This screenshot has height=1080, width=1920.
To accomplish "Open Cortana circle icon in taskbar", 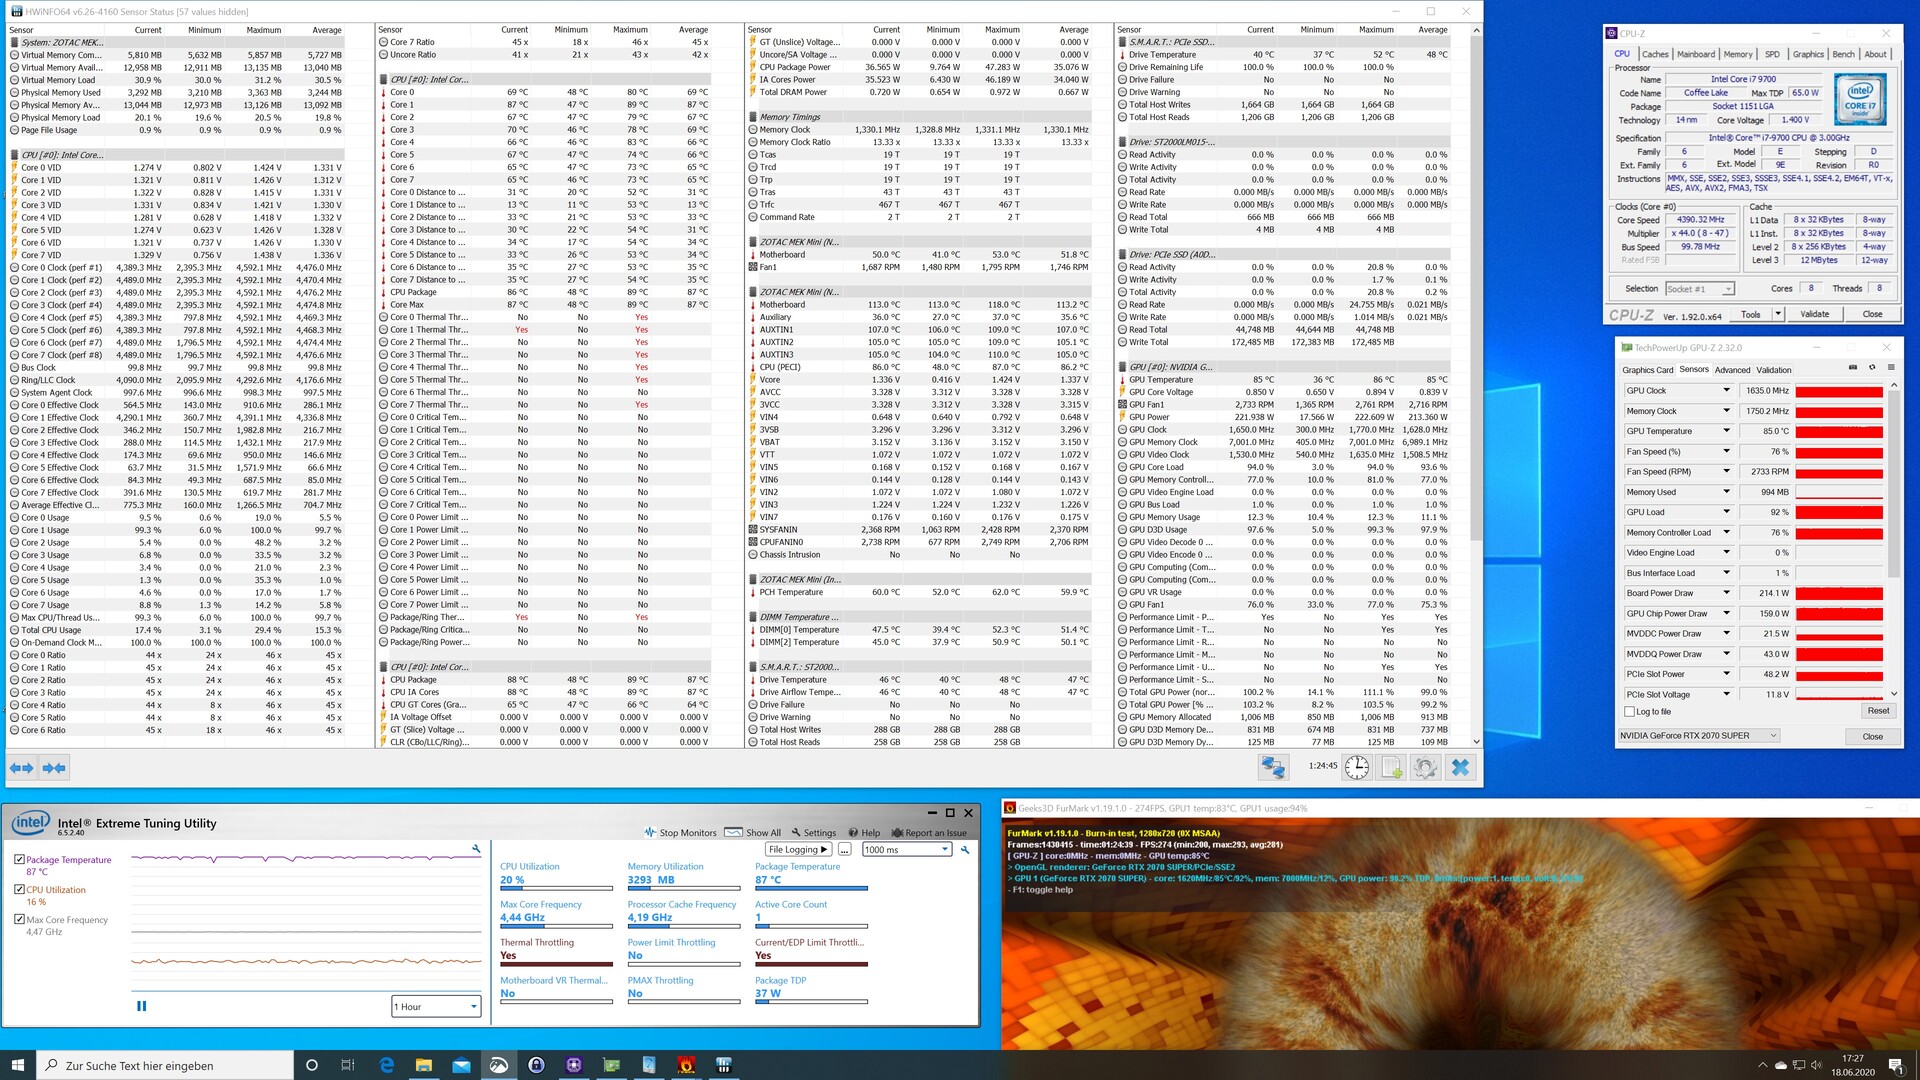I will pos(311,1065).
